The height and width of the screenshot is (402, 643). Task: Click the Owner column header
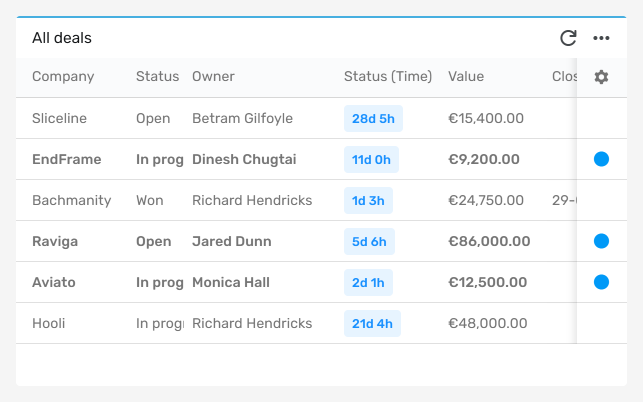point(213,77)
